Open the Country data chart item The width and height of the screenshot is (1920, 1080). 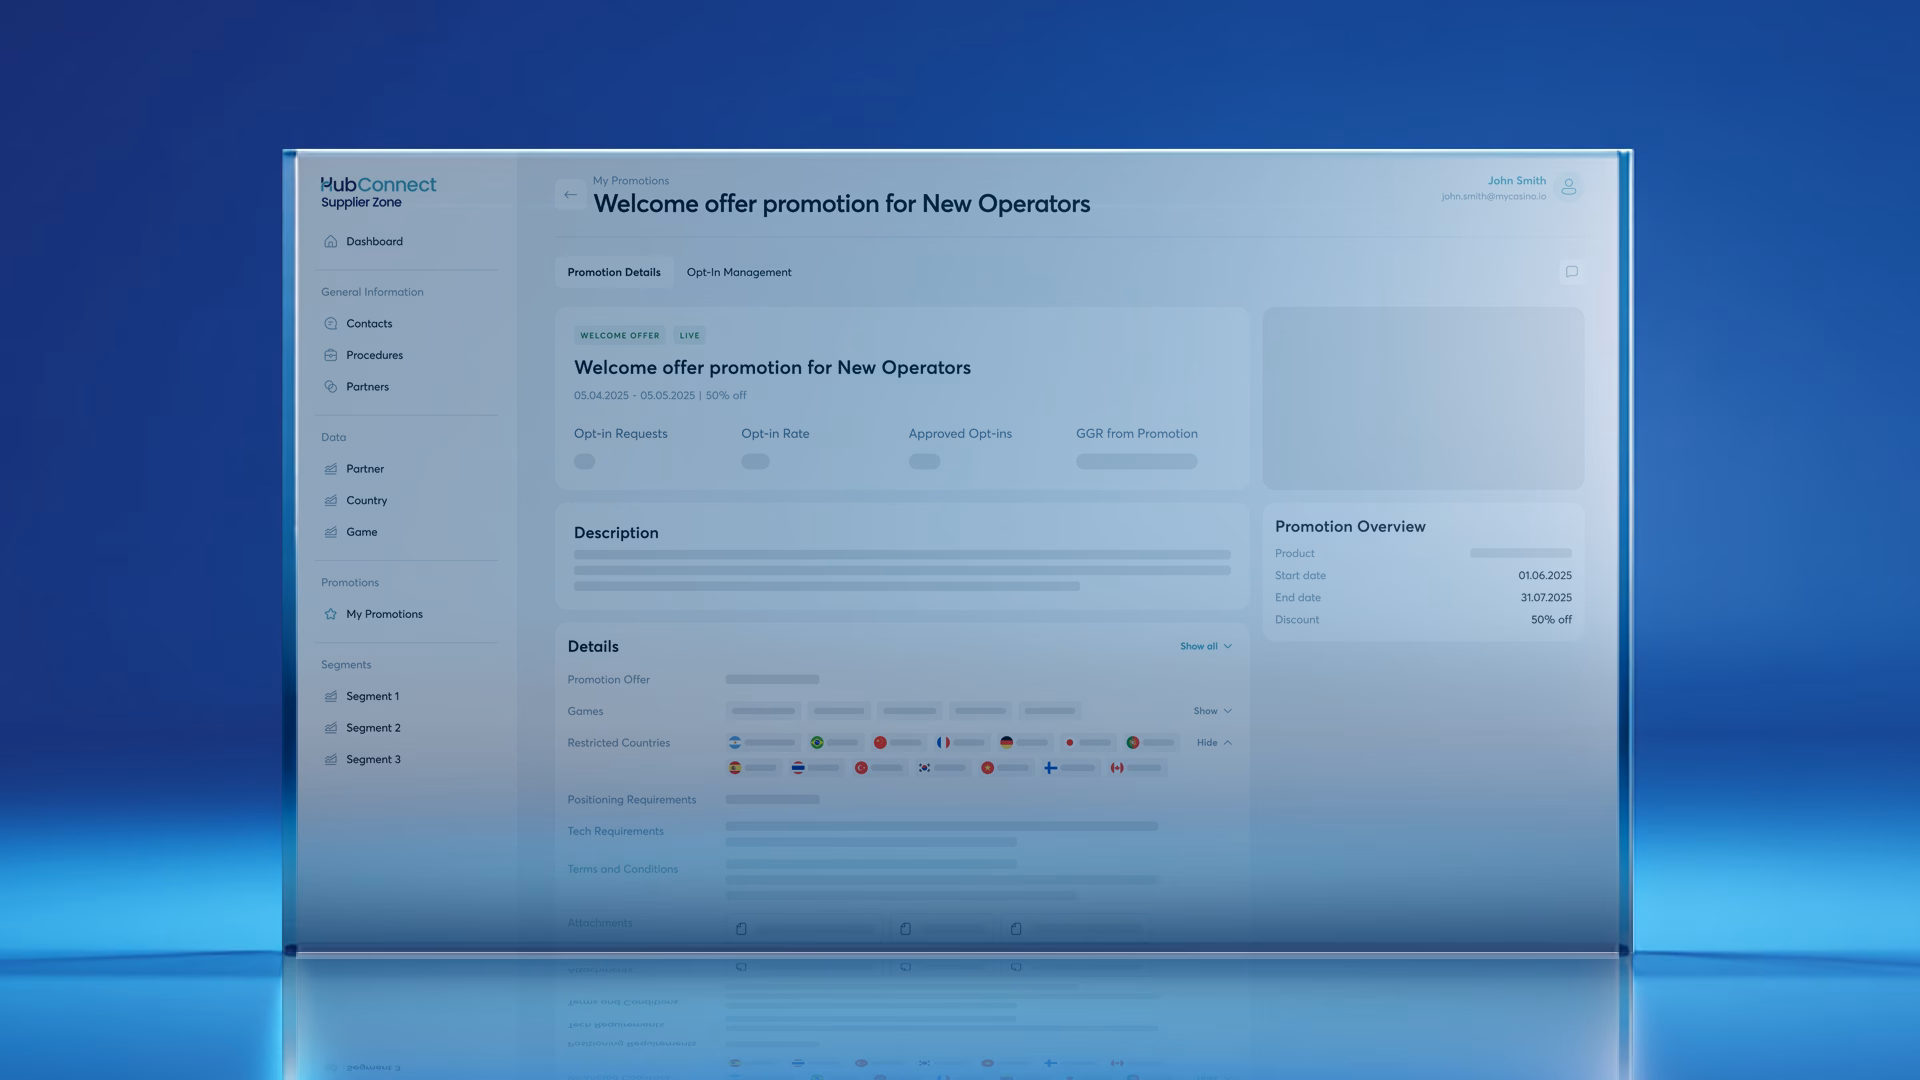click(x=365, y=501)
